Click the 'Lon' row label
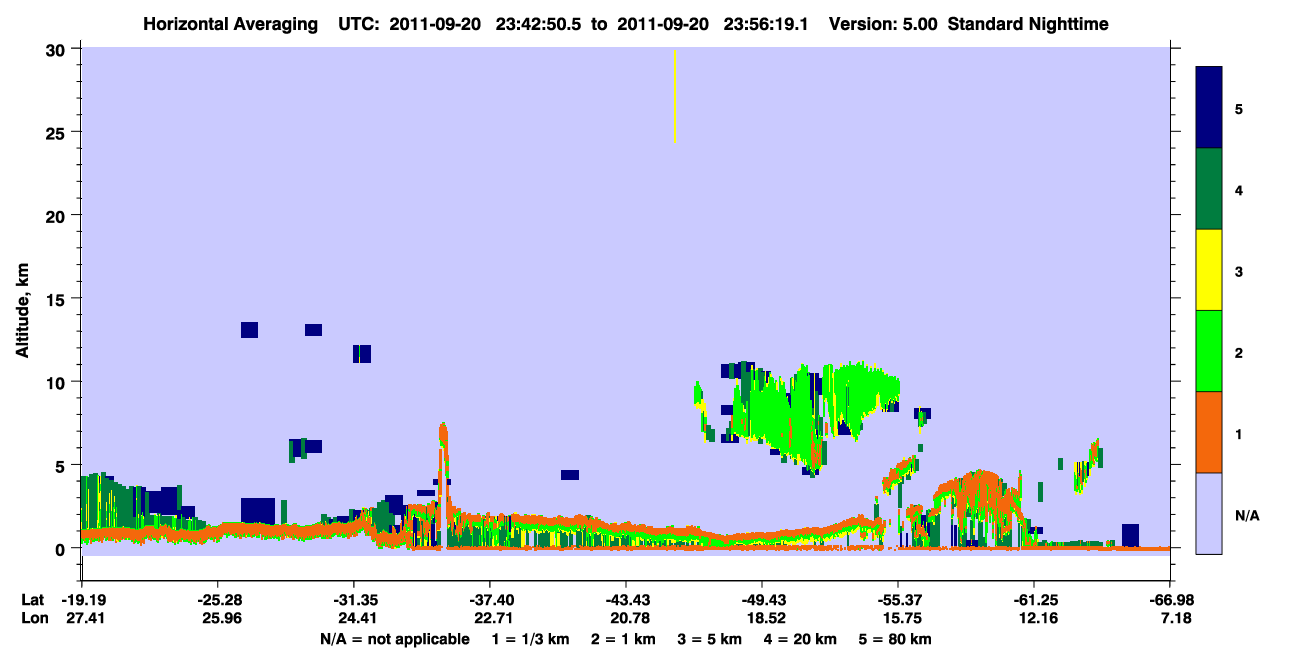Viewport: 1300px width, 667px height. [x=33, y=618]
